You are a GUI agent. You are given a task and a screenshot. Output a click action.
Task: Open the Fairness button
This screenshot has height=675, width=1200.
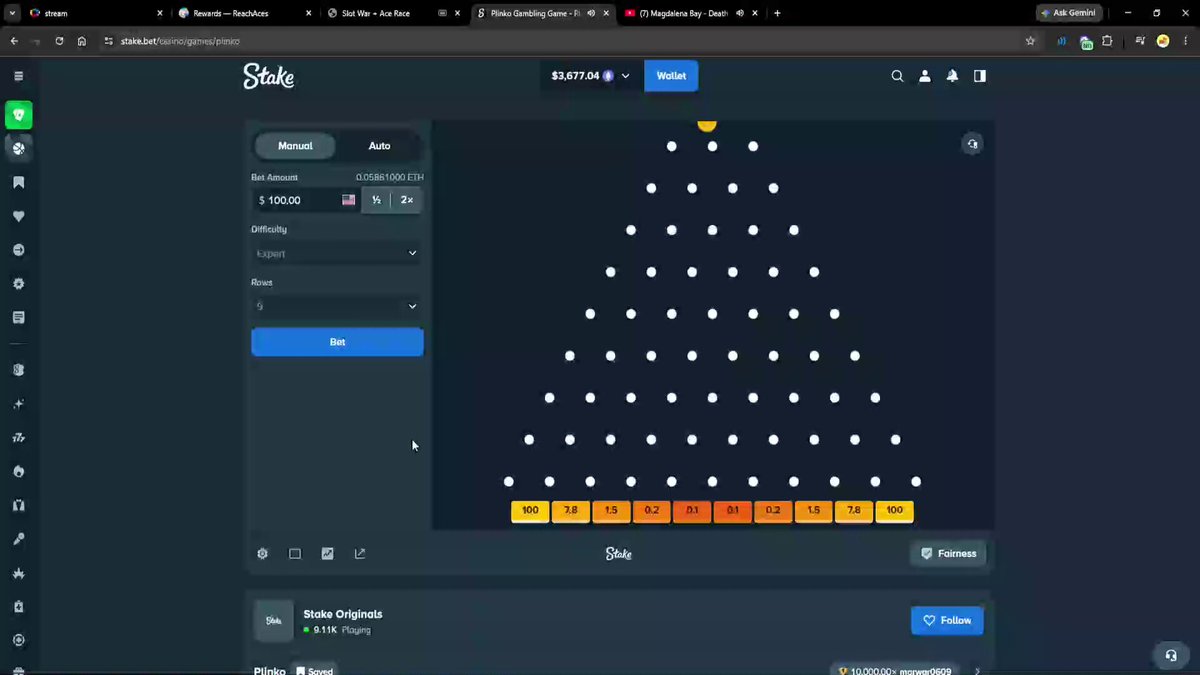click(948, 554)
